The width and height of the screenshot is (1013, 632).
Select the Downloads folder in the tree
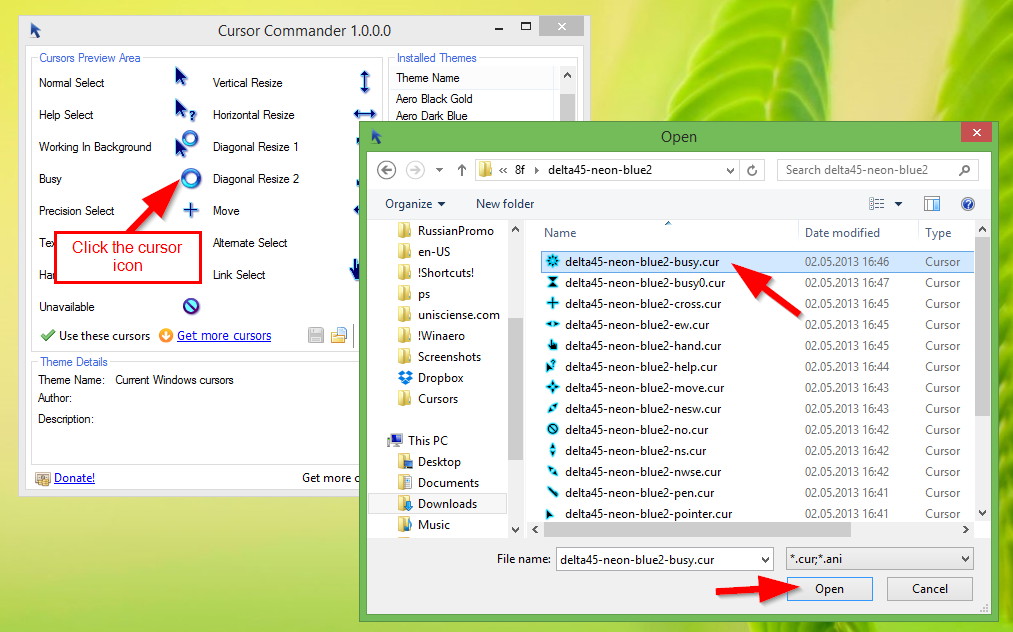(x=447, y=503)
